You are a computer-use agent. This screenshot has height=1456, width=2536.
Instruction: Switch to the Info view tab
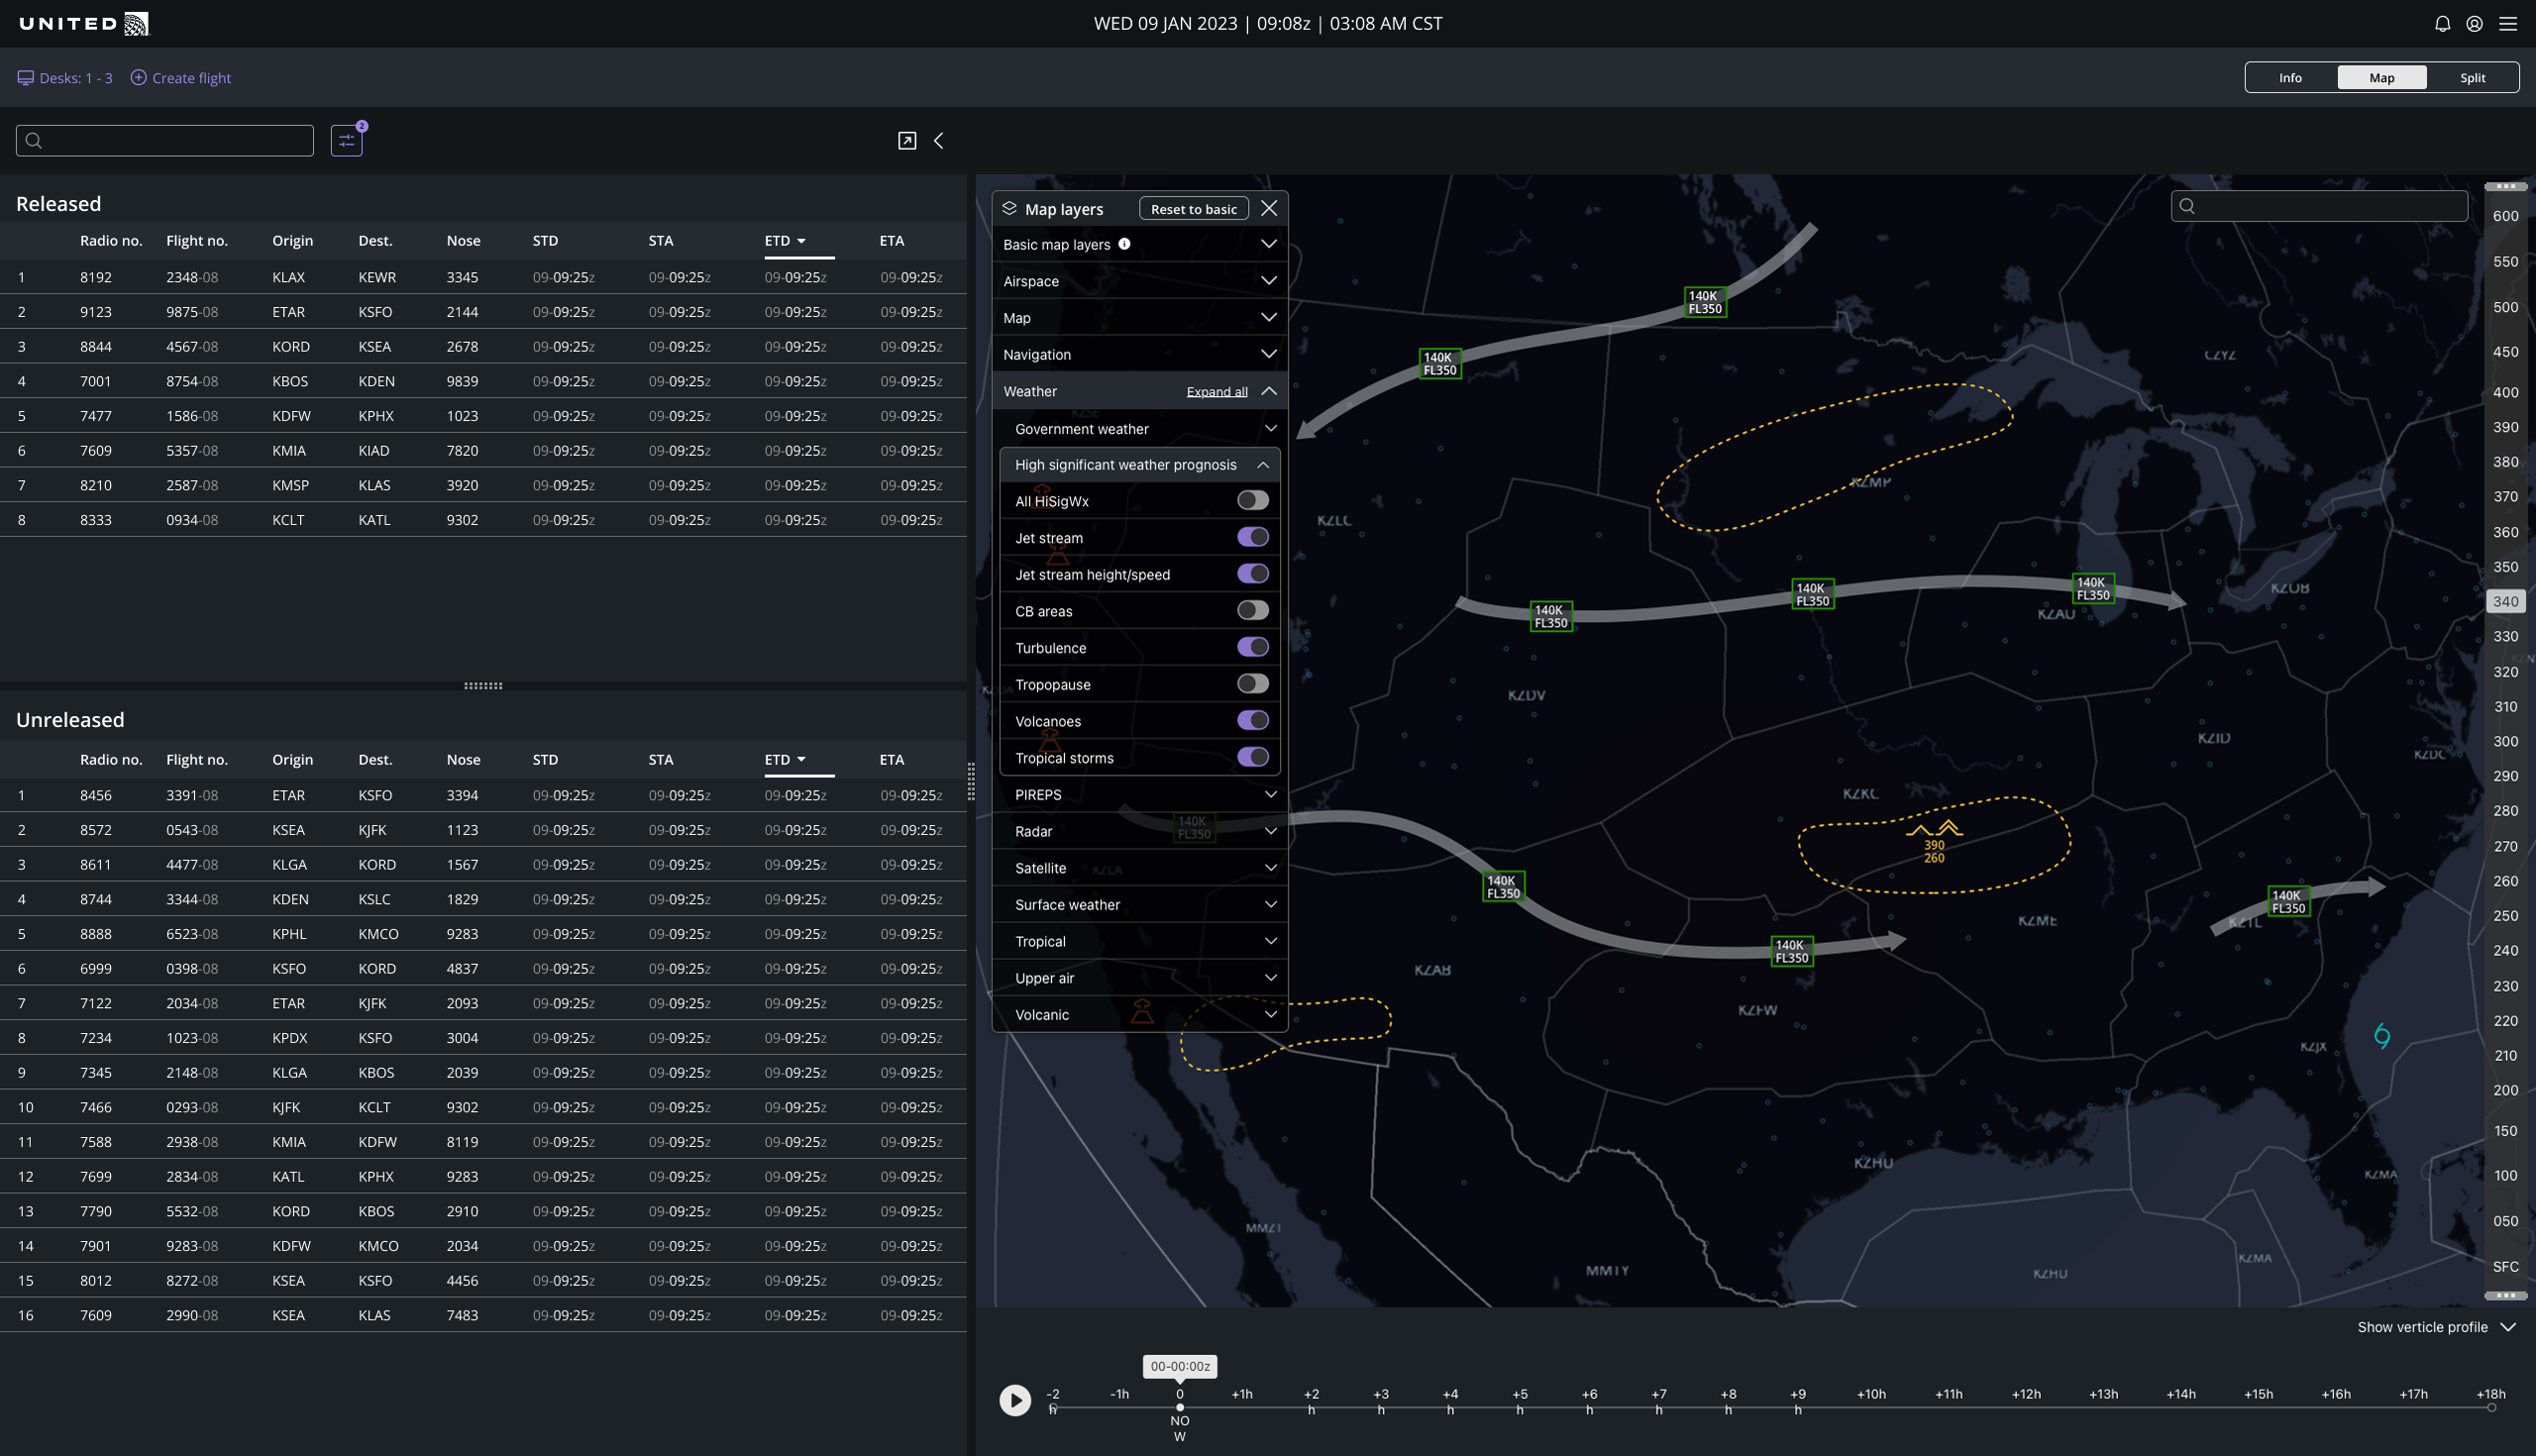point(2290,78)
